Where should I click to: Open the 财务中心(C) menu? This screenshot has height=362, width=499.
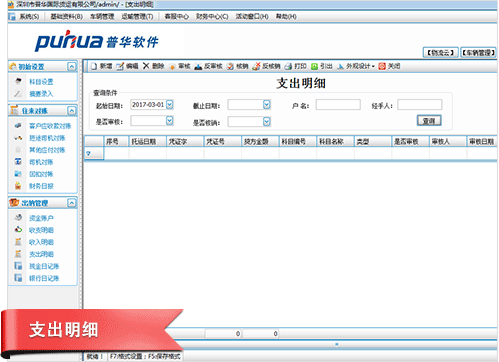point(212,16)
